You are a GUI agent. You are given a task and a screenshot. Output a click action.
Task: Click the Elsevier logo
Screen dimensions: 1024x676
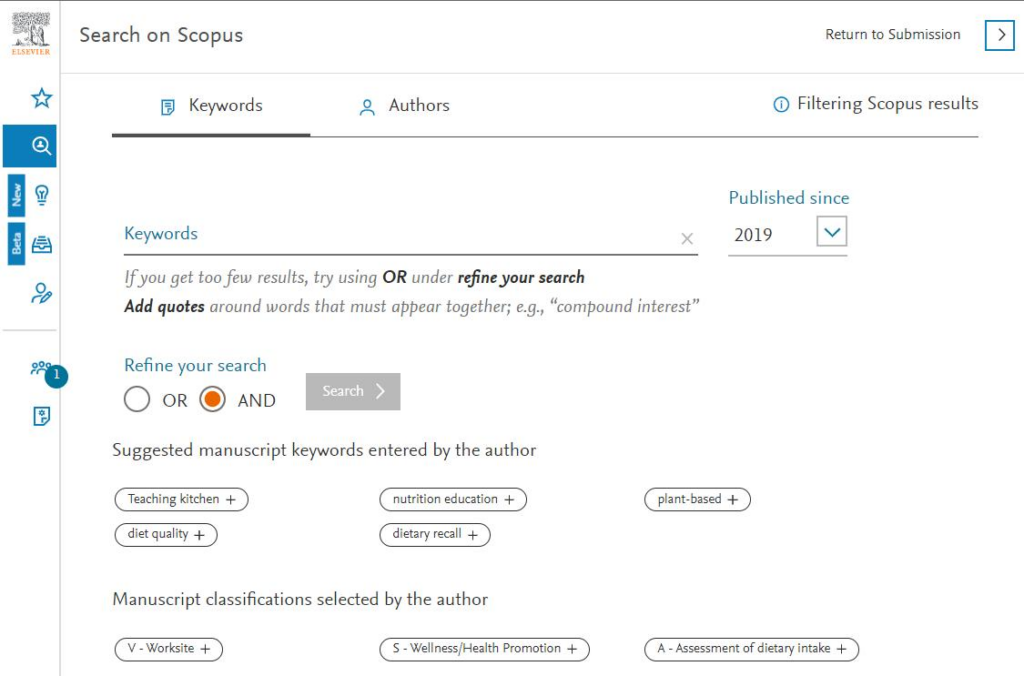pyautogui.click(x=31, y=34)
